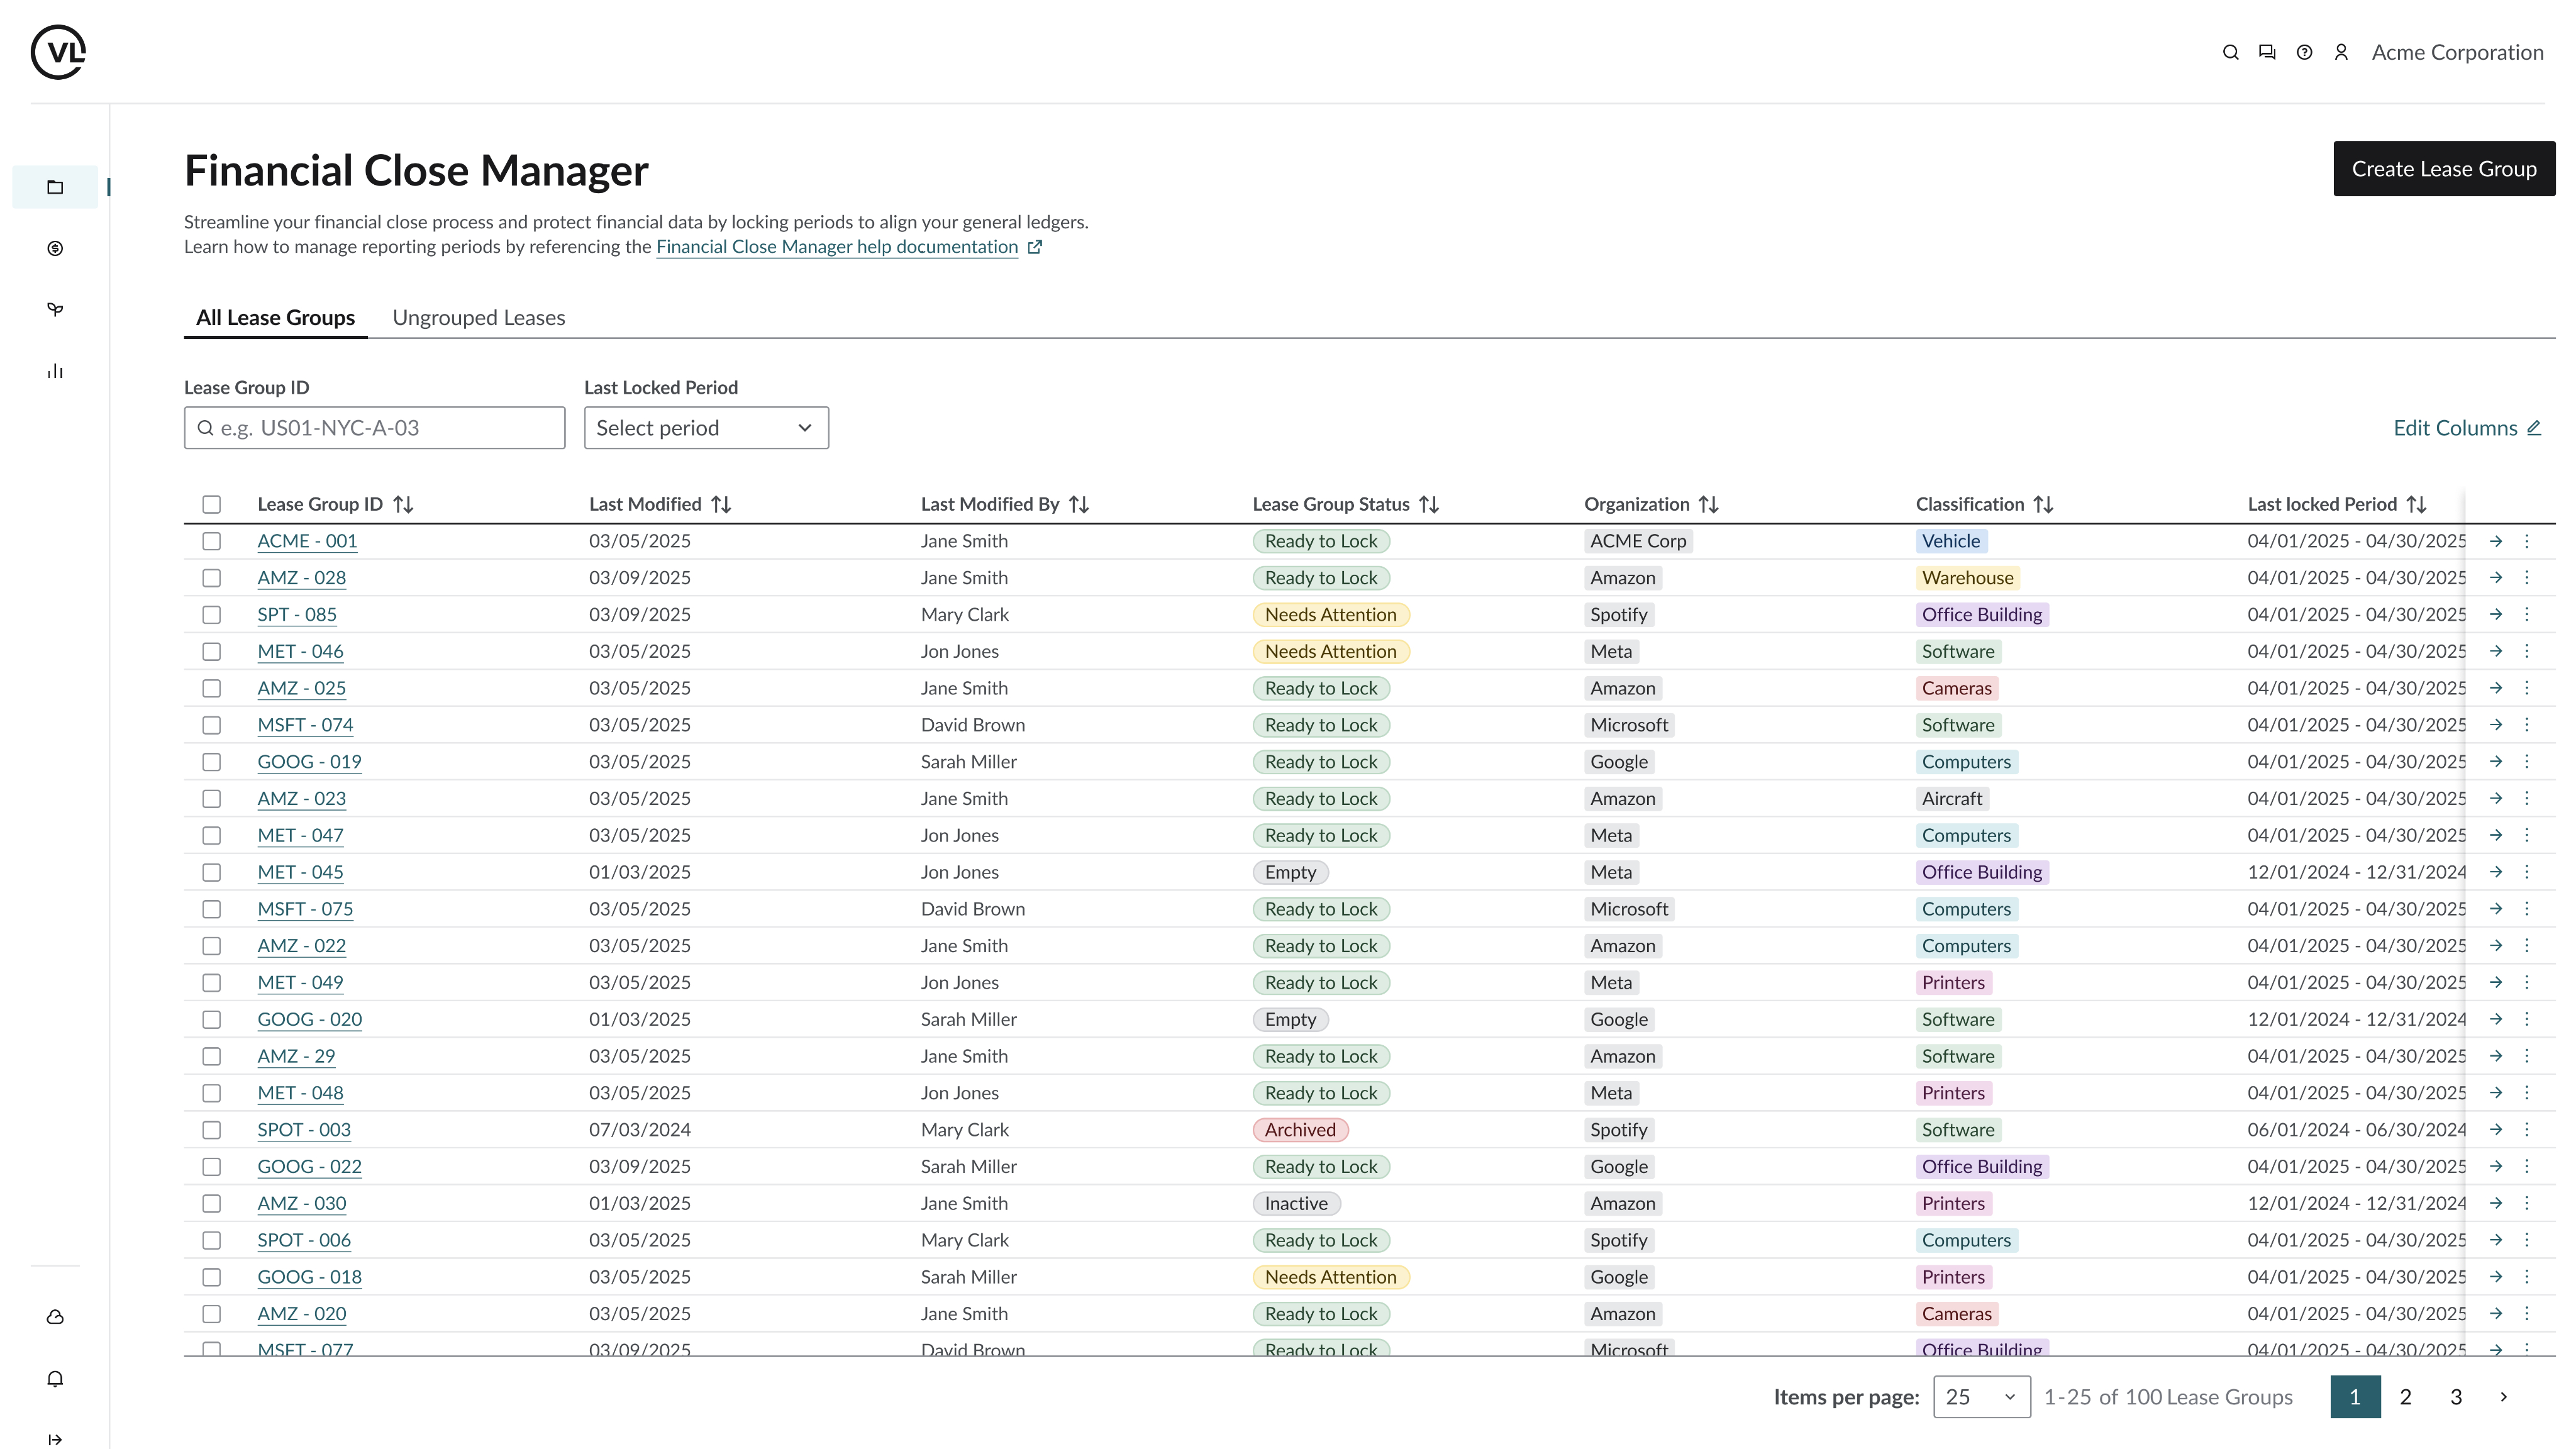Switch to the Ungrouped Leases tab

coord(478,318)
